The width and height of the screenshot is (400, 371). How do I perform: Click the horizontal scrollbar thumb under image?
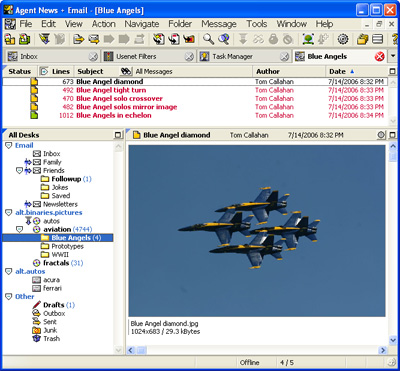(142, 350)
